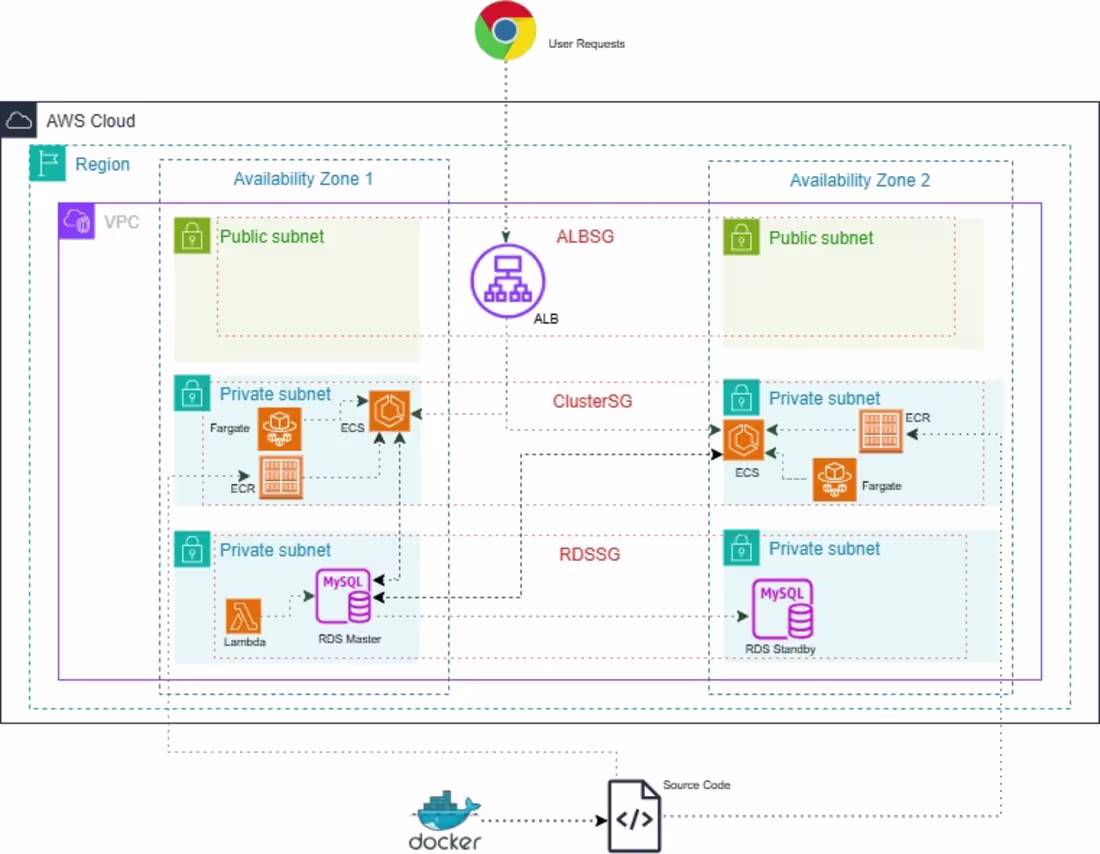The image size is (1100, 854).
Task: Select the 'Region' label
Action: tap(102, 164)
